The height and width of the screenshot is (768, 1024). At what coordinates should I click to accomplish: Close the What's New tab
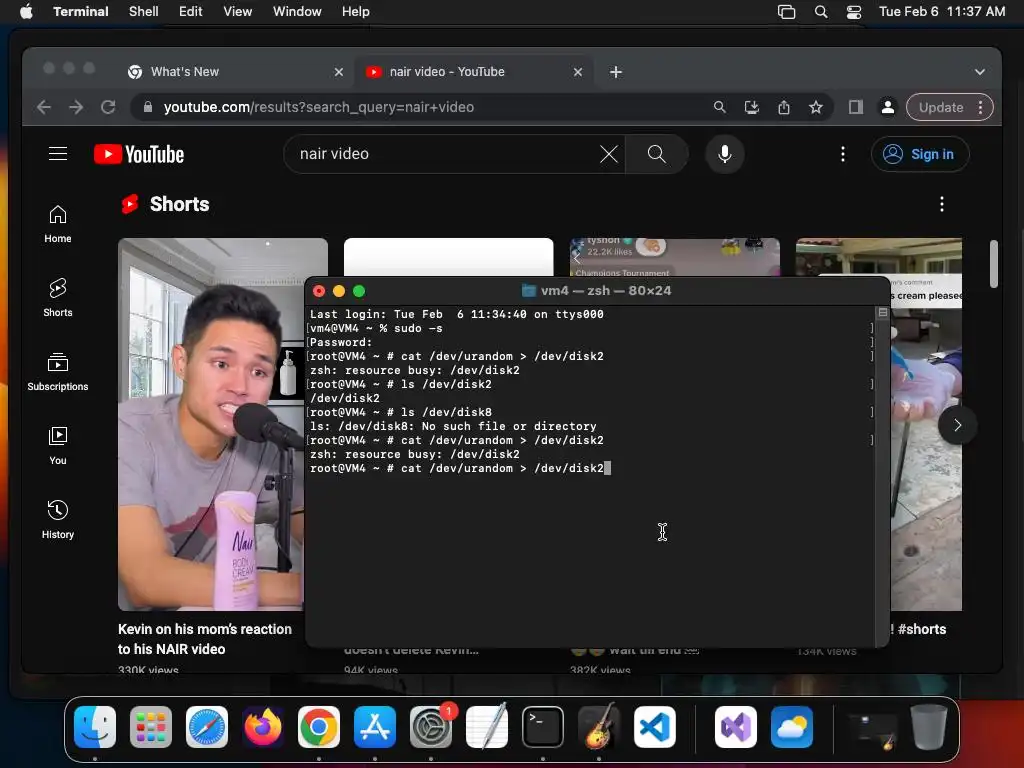coord(338,72)
